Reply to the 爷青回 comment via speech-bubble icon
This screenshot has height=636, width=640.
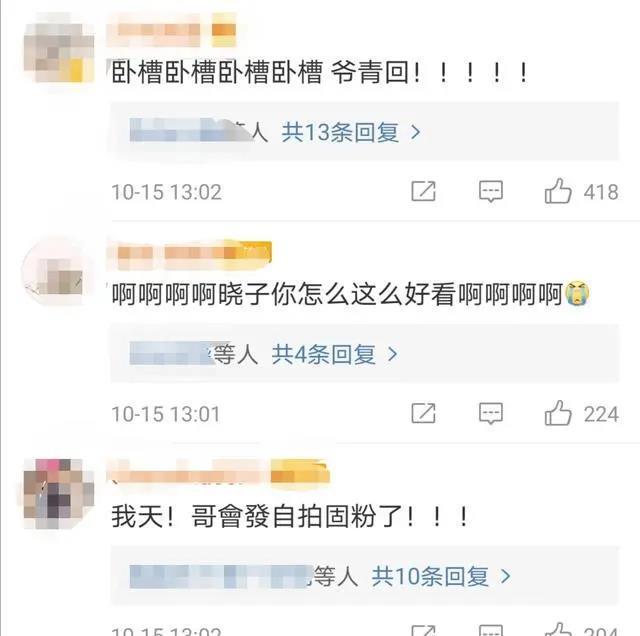tap(491, 191)
